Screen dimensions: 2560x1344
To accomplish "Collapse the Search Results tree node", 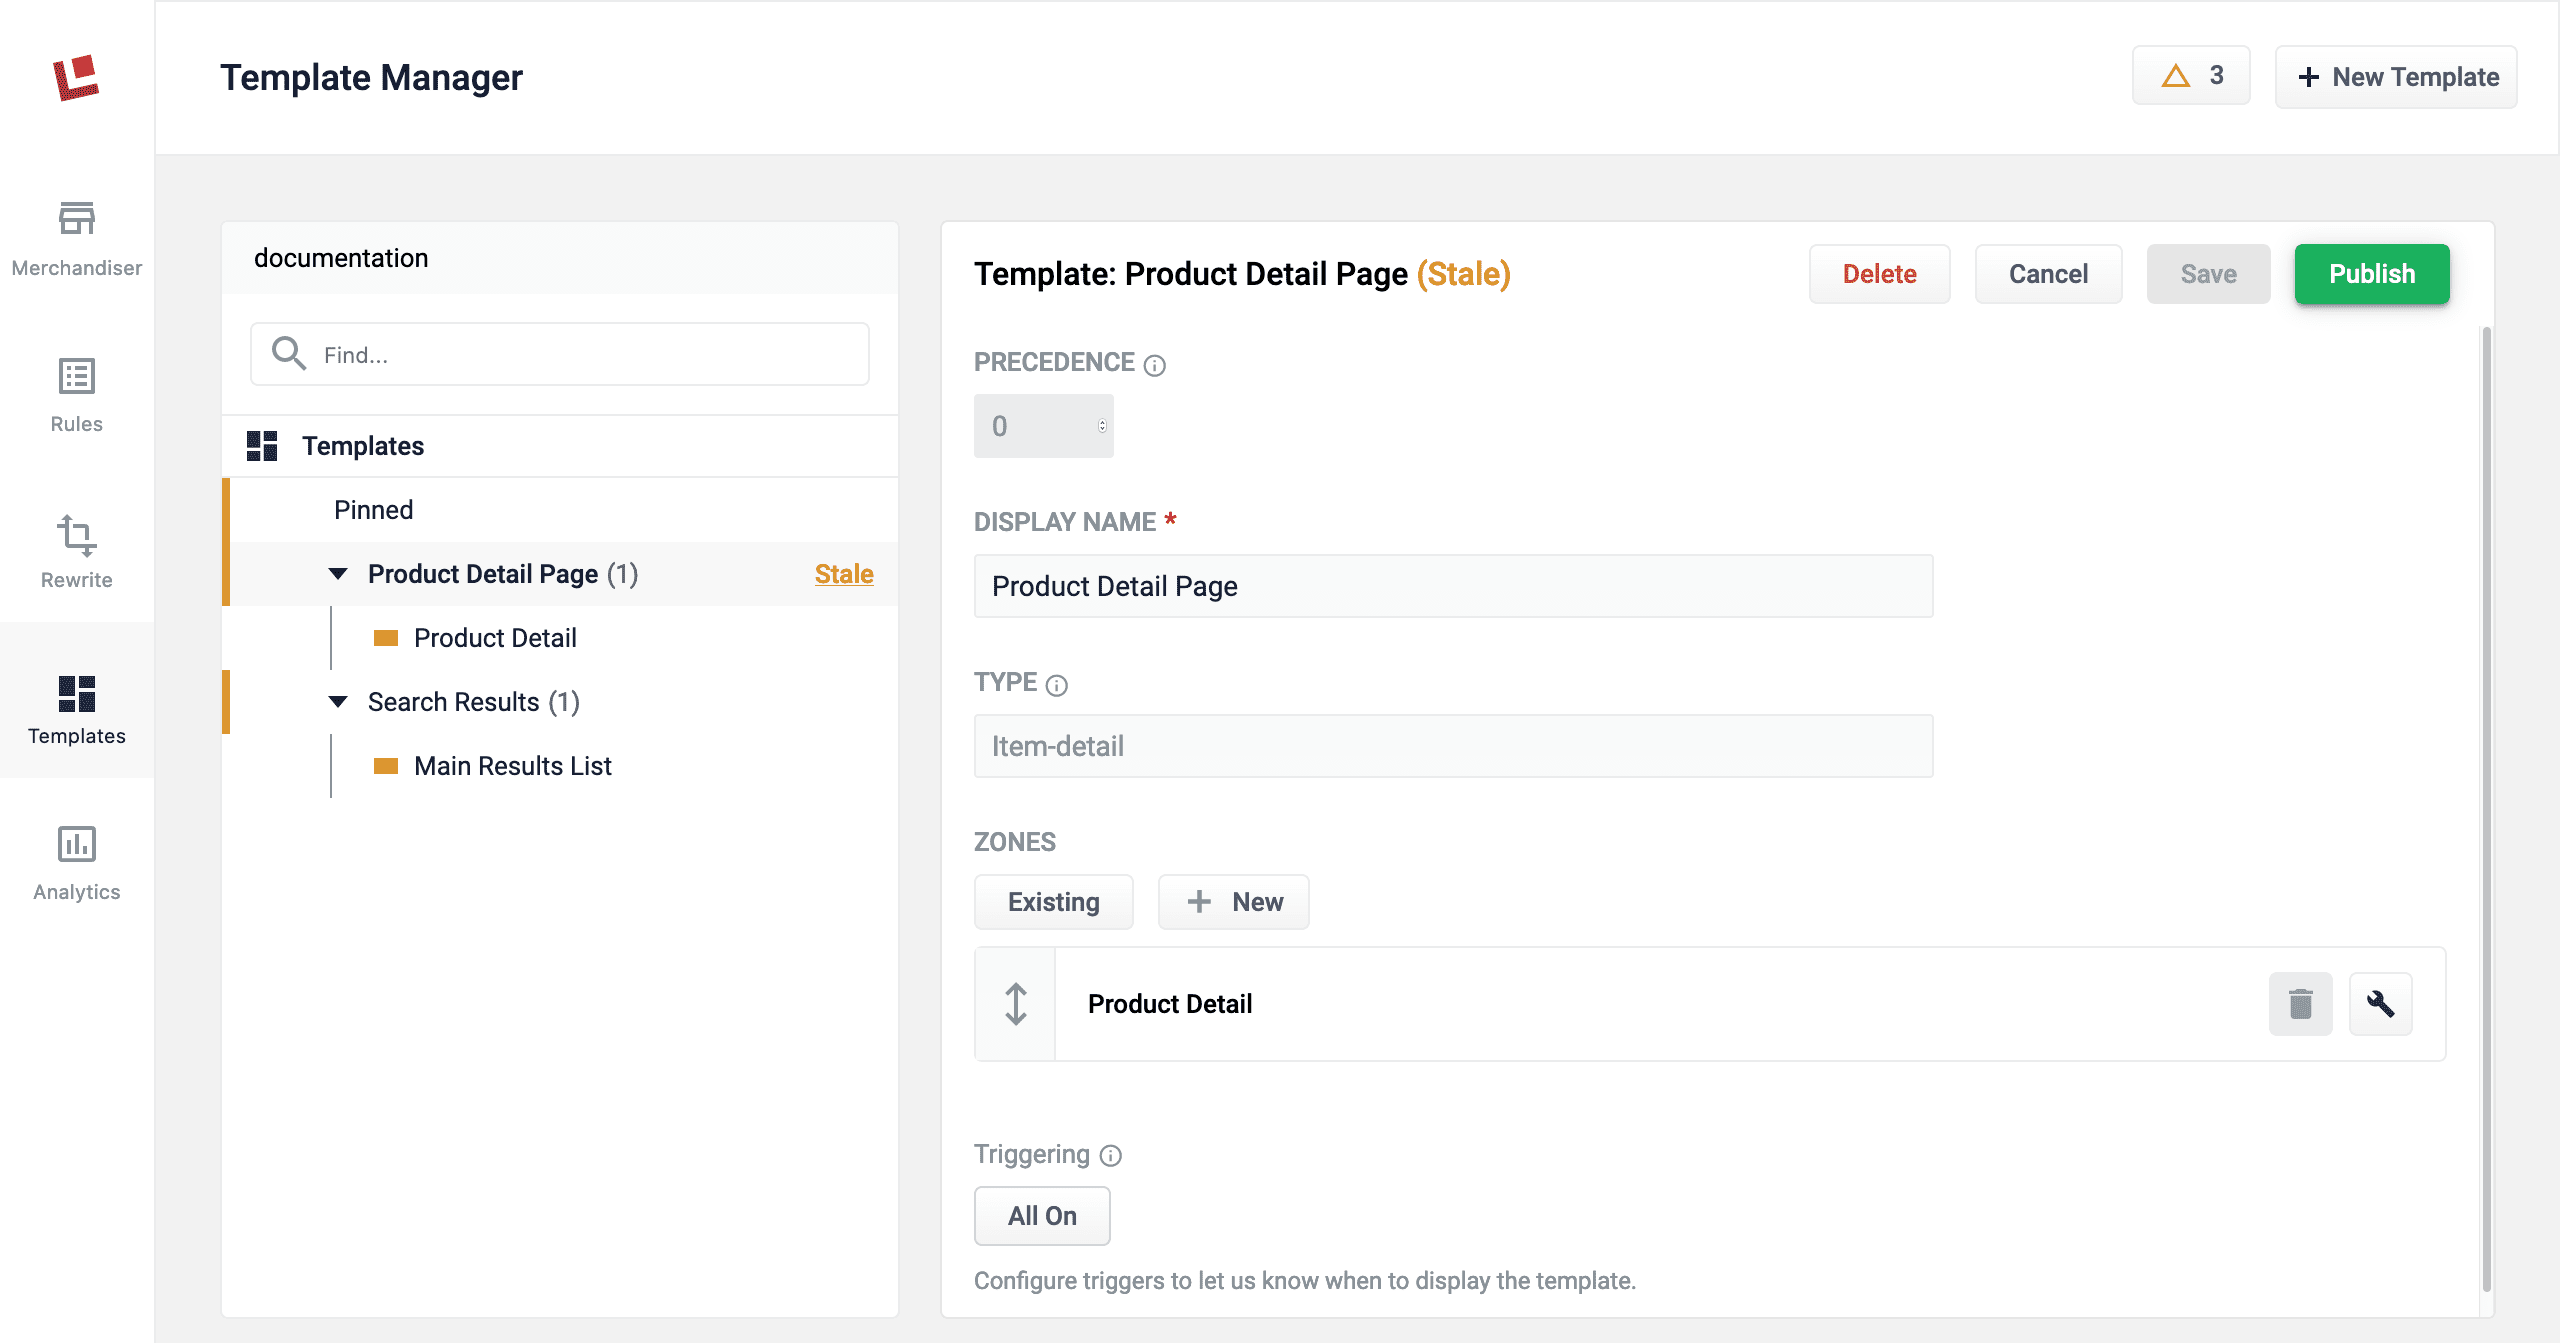I will pyautogui.click(x=338, y=702).
